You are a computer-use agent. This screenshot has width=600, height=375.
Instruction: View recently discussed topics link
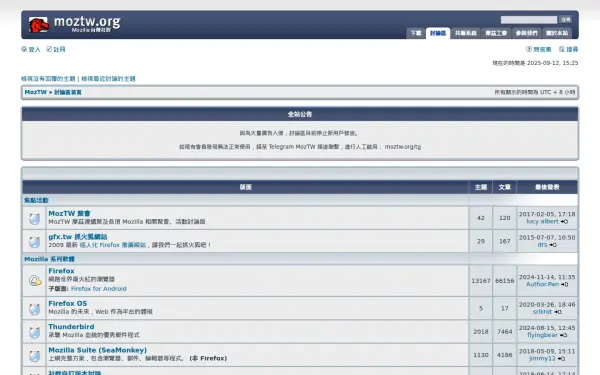click(108, 79)
